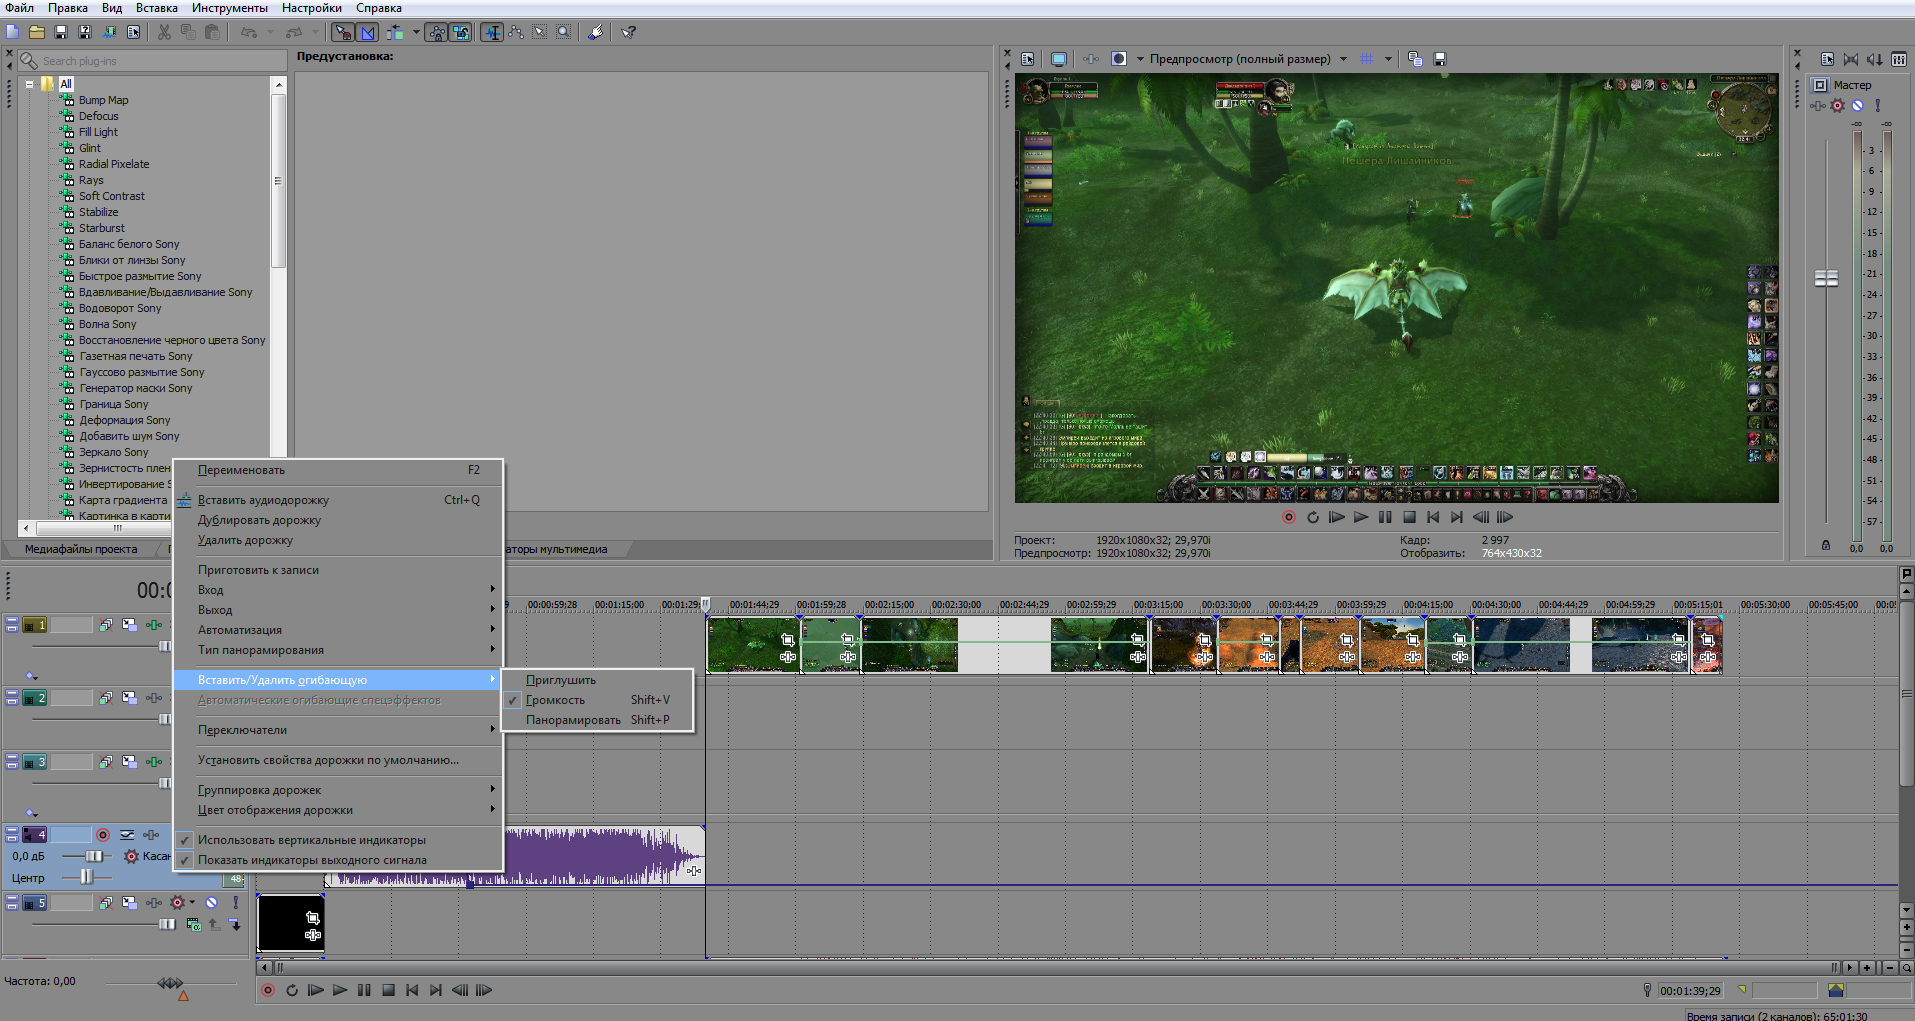Click the track 4 pan 'Центр' slider handle
Screen dimensions: 1915x1021
(x=86, y=877)
